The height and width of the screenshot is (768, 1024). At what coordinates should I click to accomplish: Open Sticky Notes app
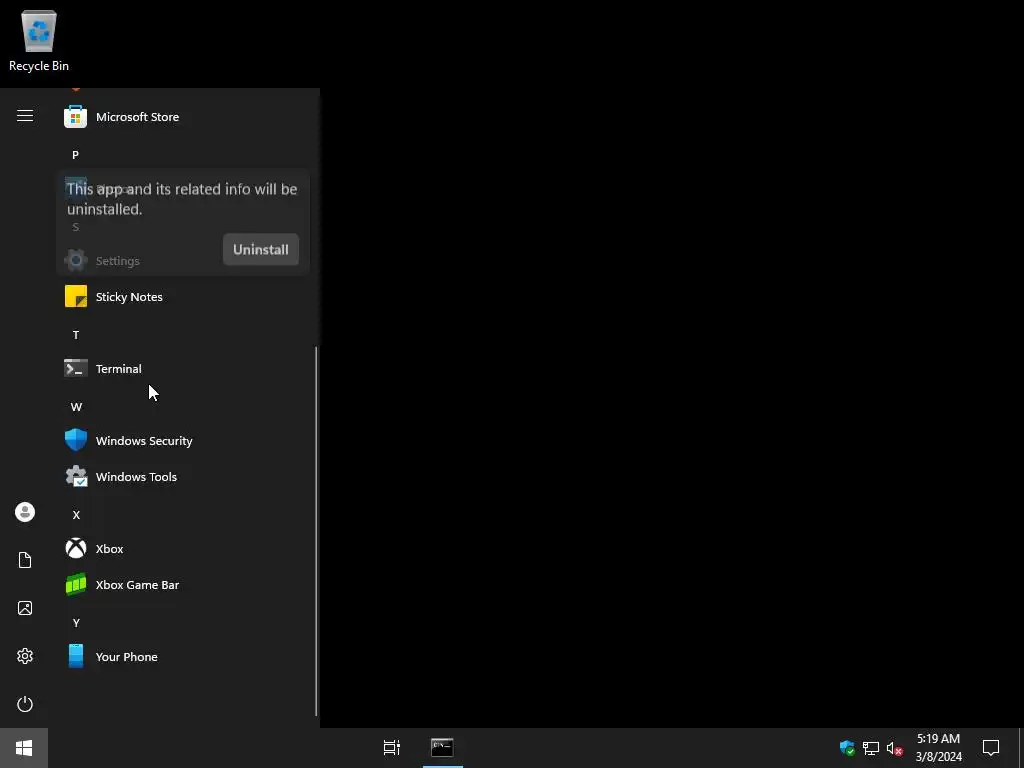183,296
